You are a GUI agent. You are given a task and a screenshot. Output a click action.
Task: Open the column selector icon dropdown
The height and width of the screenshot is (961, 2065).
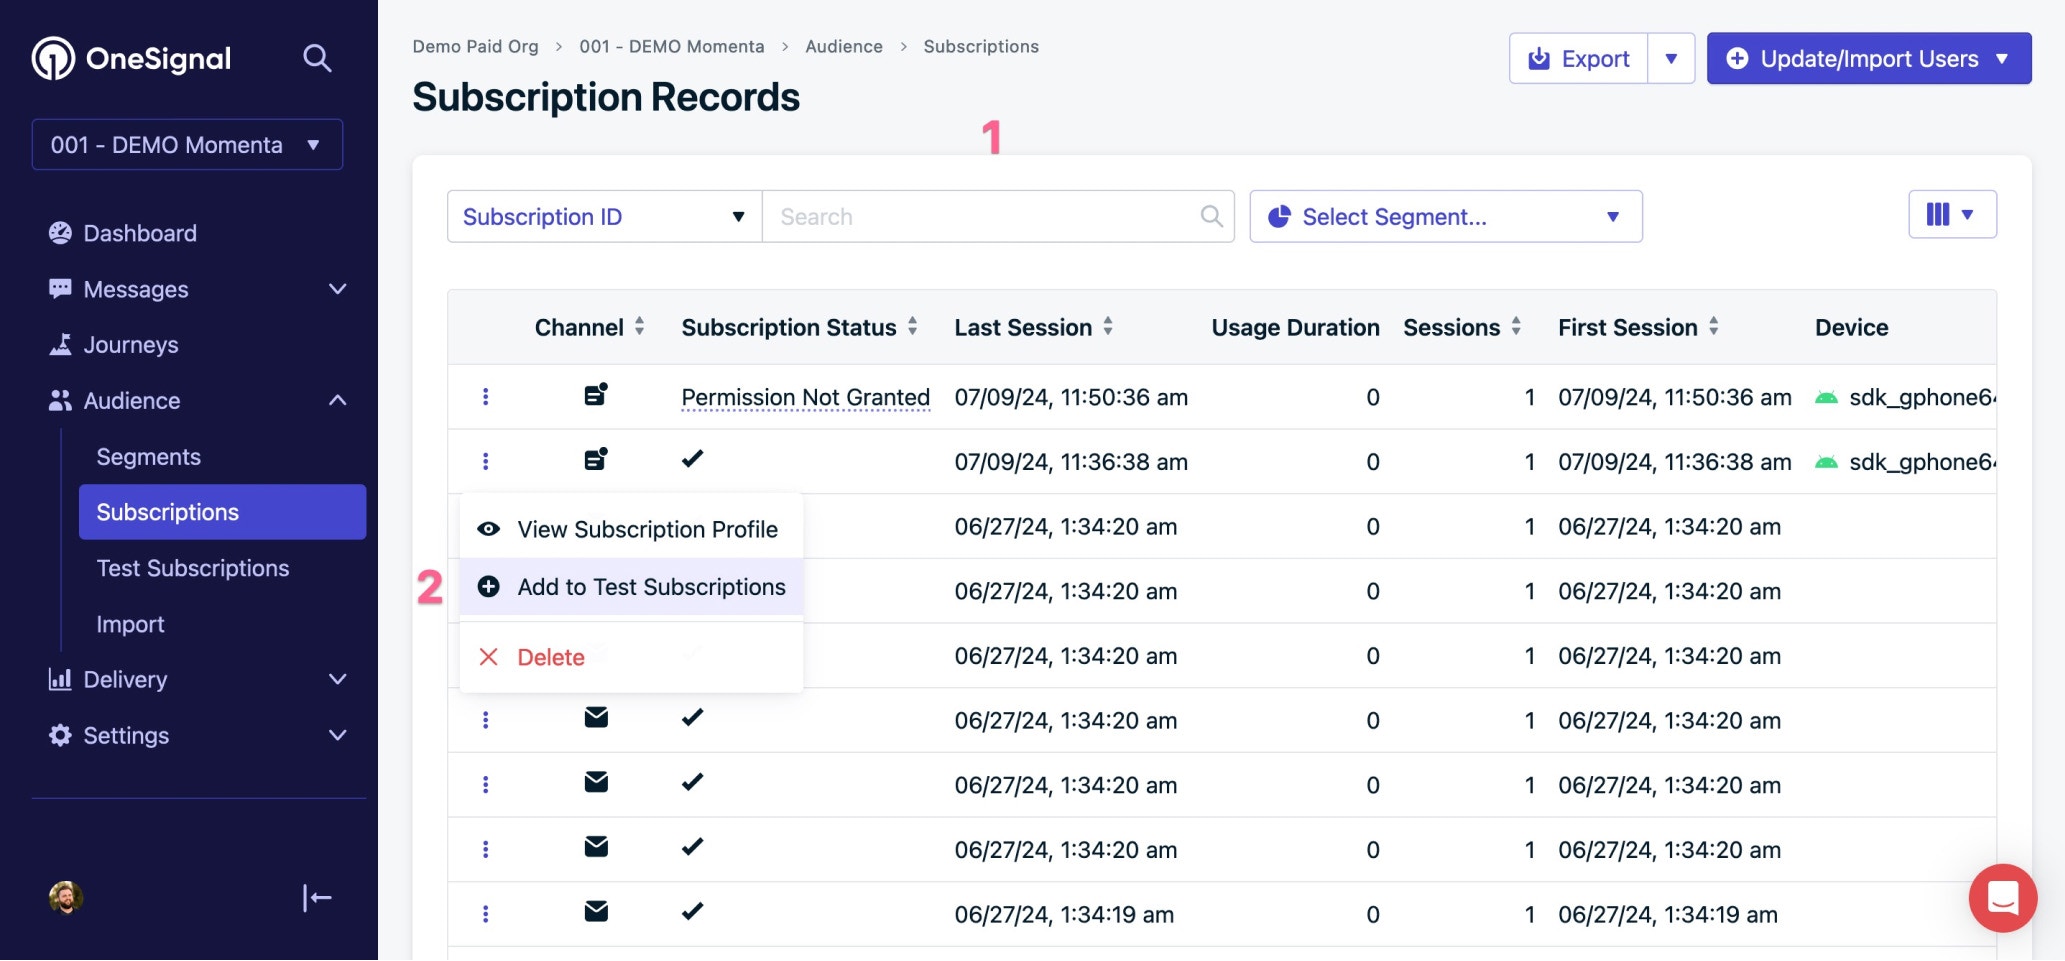click(1952, 214)
